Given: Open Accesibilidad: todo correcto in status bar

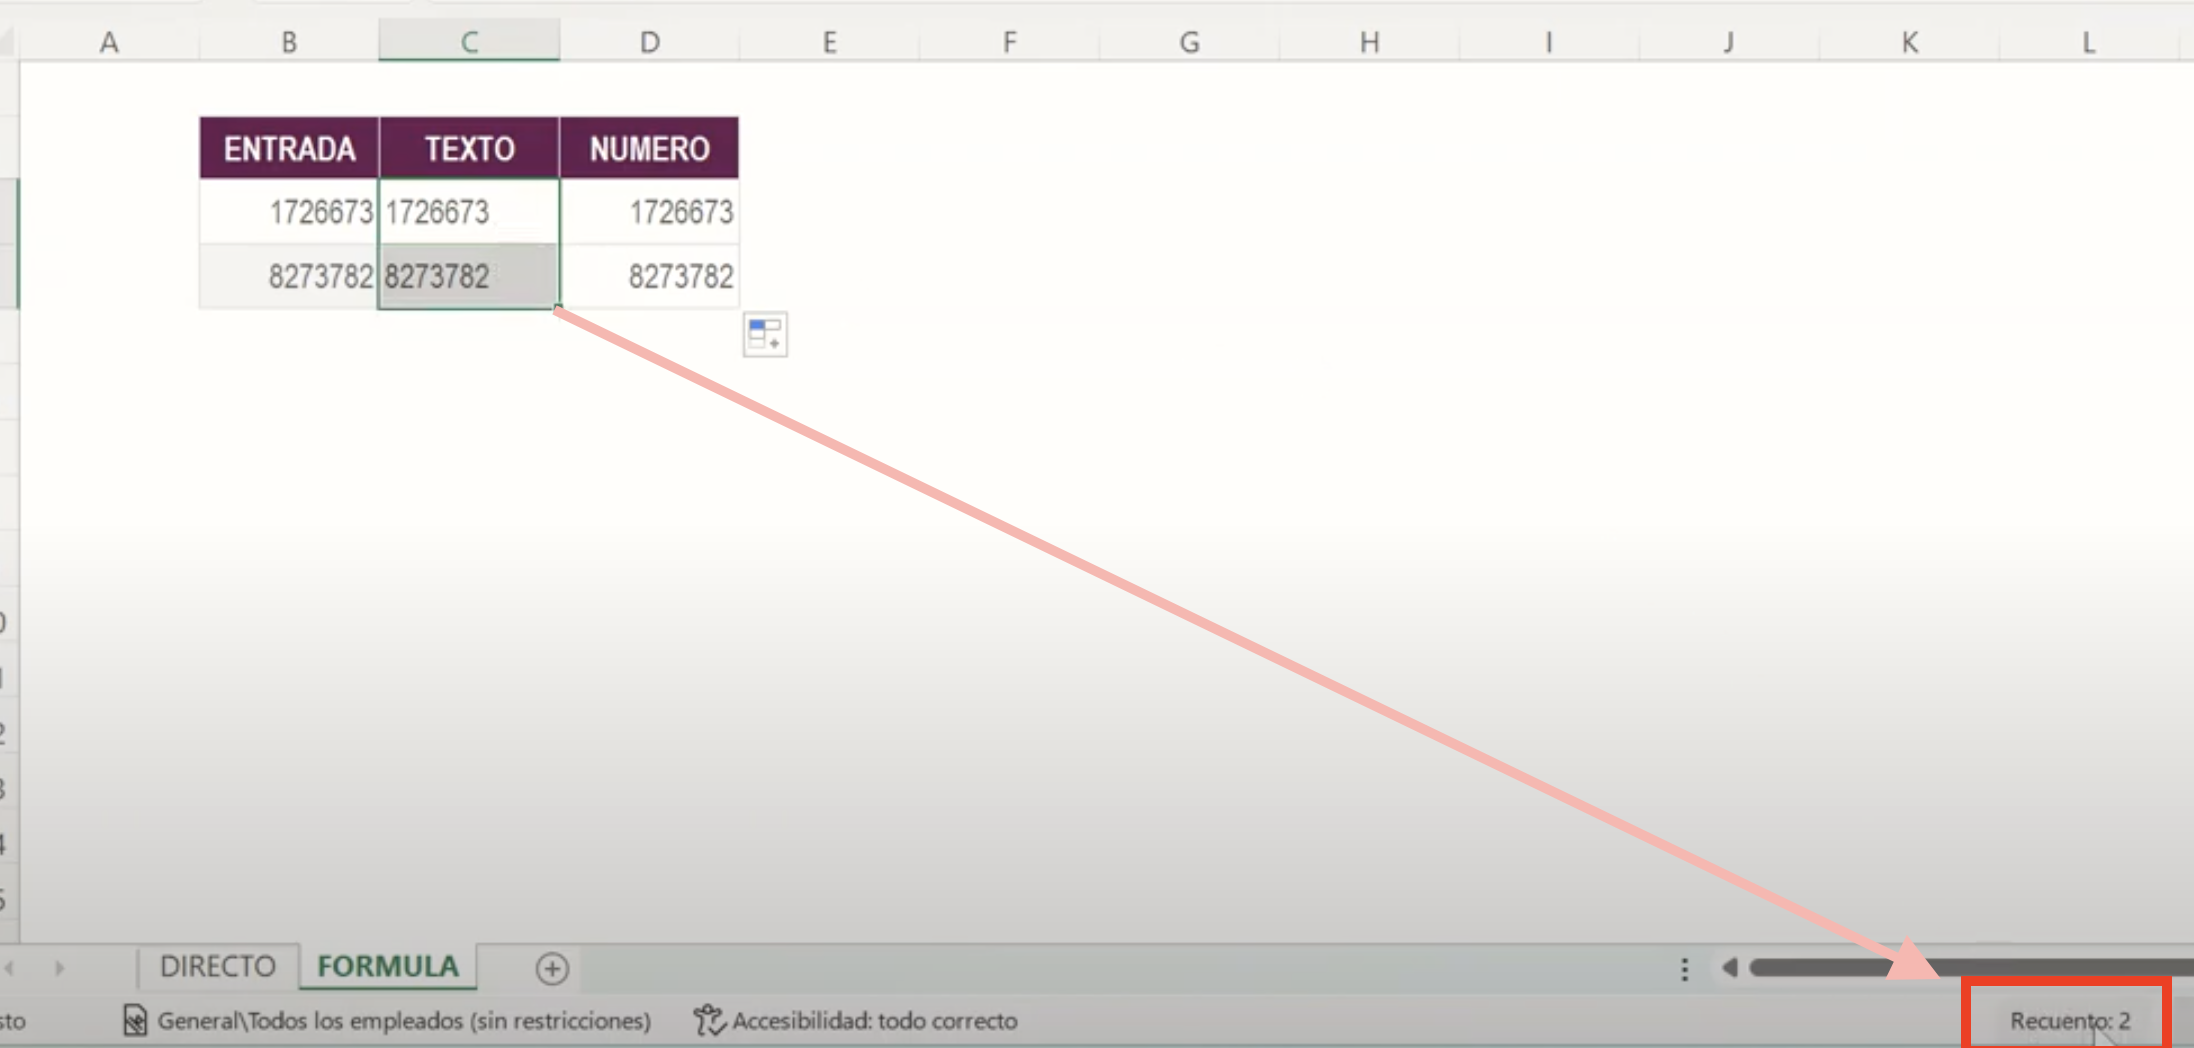Looking at the screenshot, I should coord(875,1021).
